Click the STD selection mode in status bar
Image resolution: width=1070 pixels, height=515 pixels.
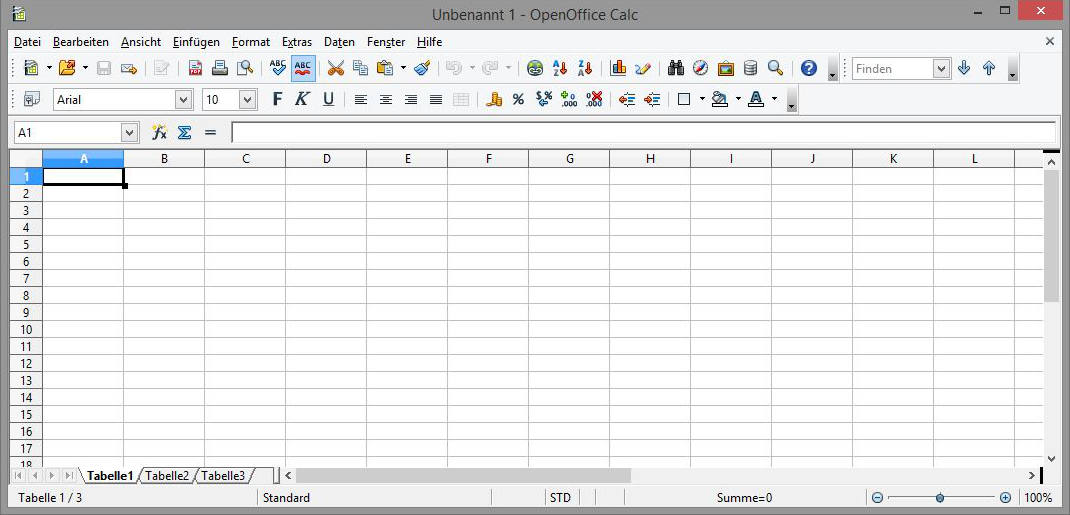click(x=560, y=497)
